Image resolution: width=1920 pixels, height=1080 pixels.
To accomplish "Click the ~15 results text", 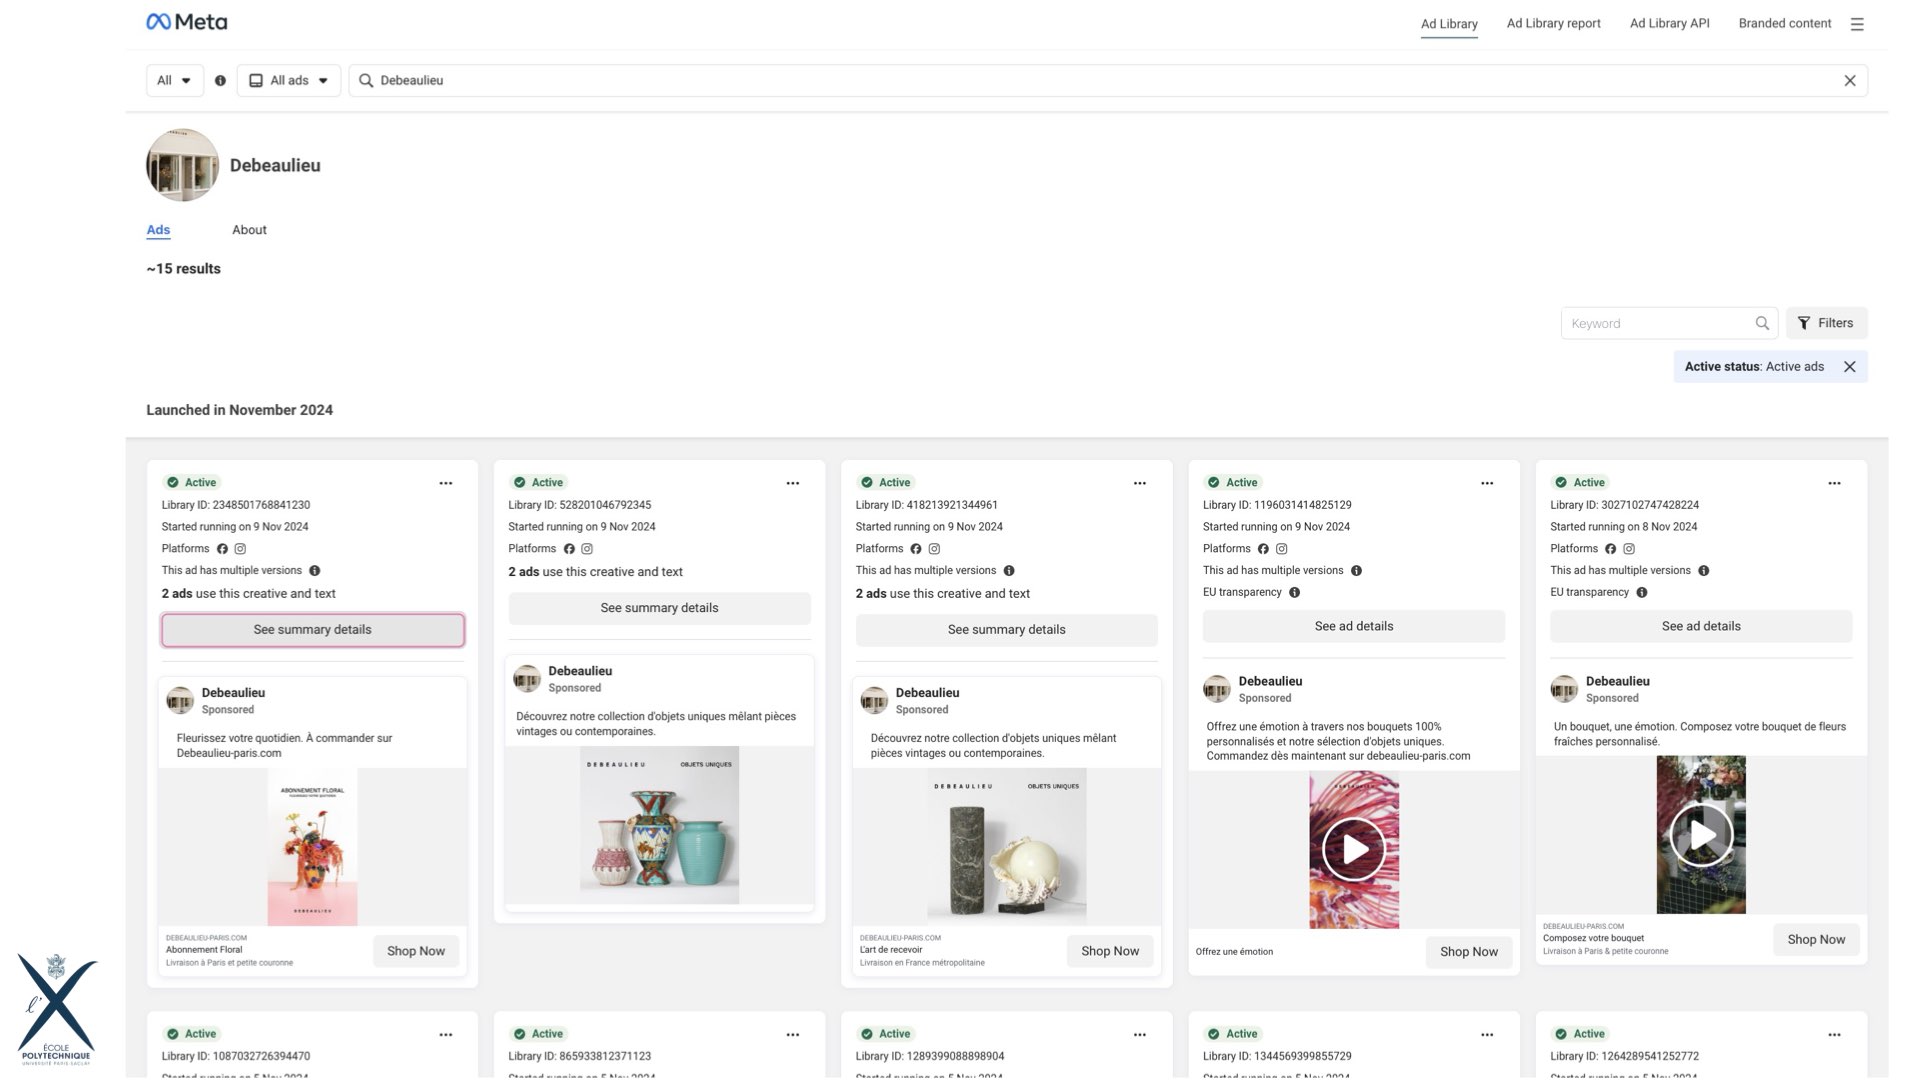I will pyautogui.click(x=183, y=269).
